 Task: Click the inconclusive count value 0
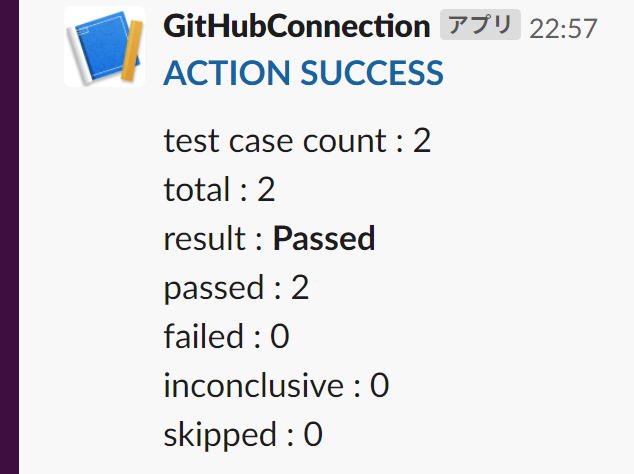pyautogui.click(x=379, y=386)
